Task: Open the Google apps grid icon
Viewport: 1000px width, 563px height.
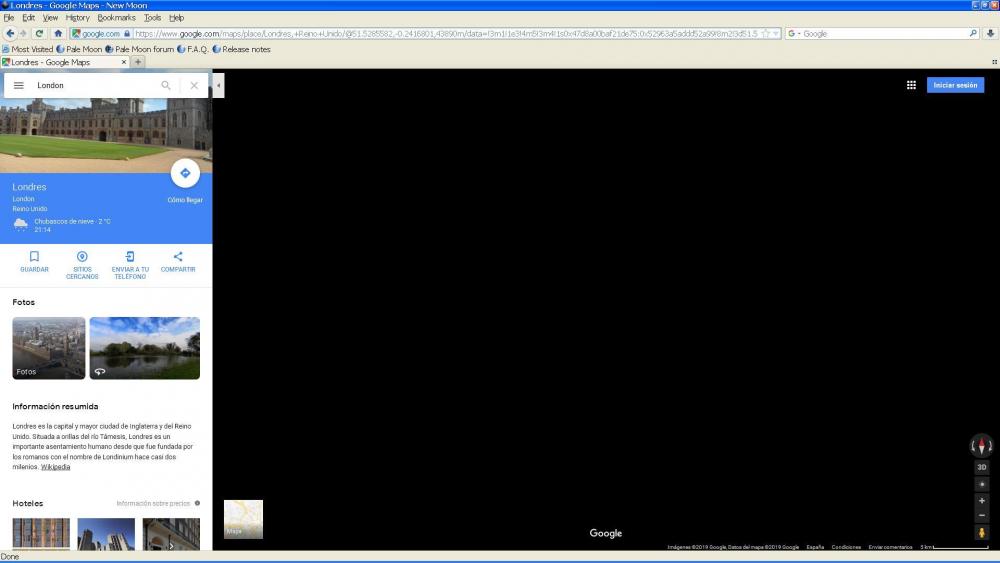Action: [911, 85]
